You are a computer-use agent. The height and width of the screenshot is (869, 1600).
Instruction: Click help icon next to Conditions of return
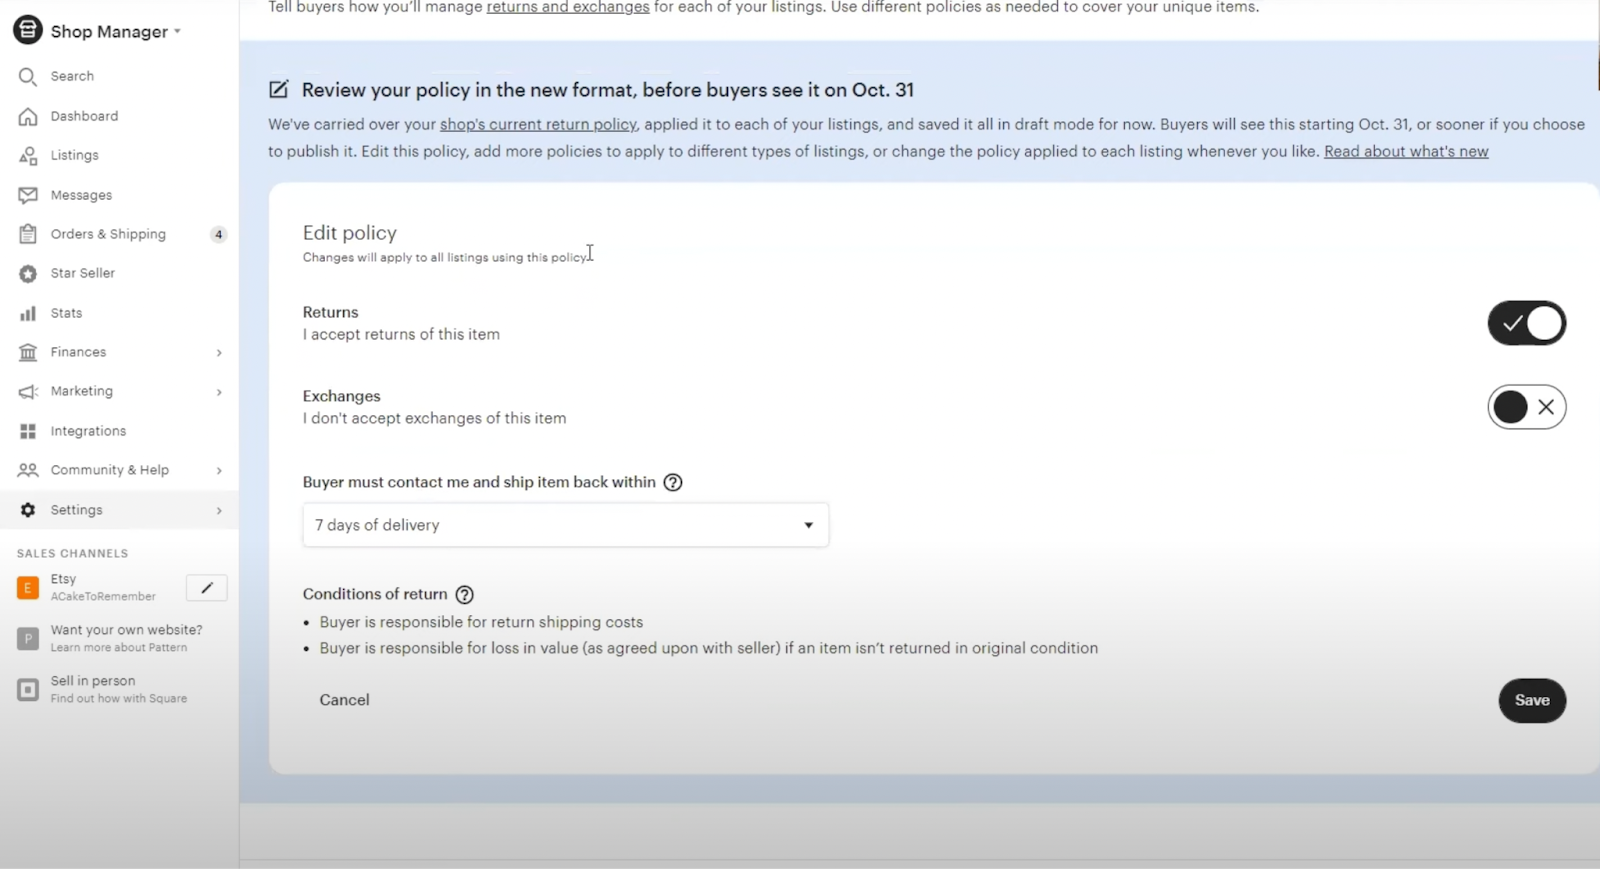tap(464, 595)
